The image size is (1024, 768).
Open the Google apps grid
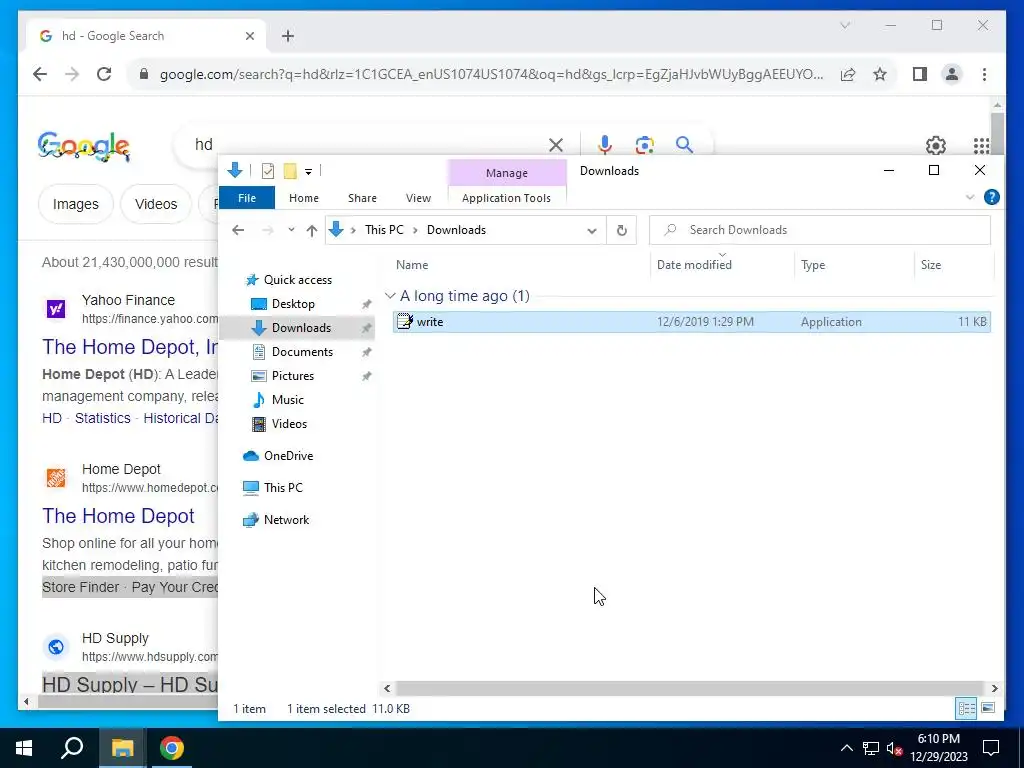pos(981,145)
